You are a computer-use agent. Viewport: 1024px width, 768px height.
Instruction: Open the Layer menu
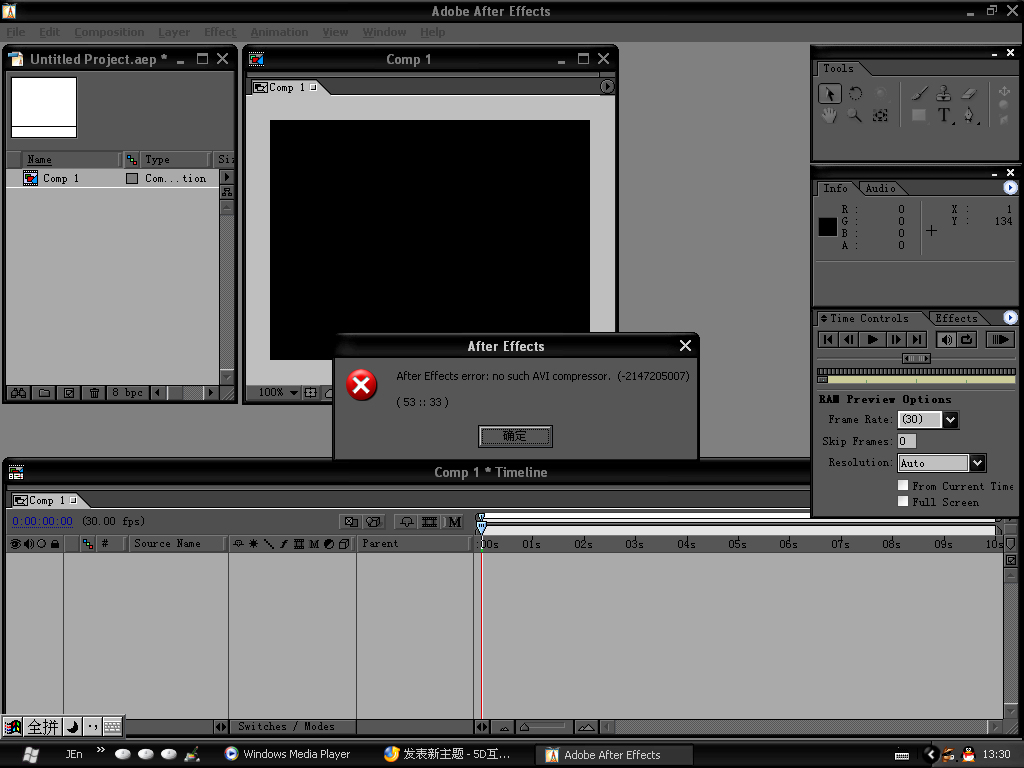pyautogui.click(x=174, y=32)
